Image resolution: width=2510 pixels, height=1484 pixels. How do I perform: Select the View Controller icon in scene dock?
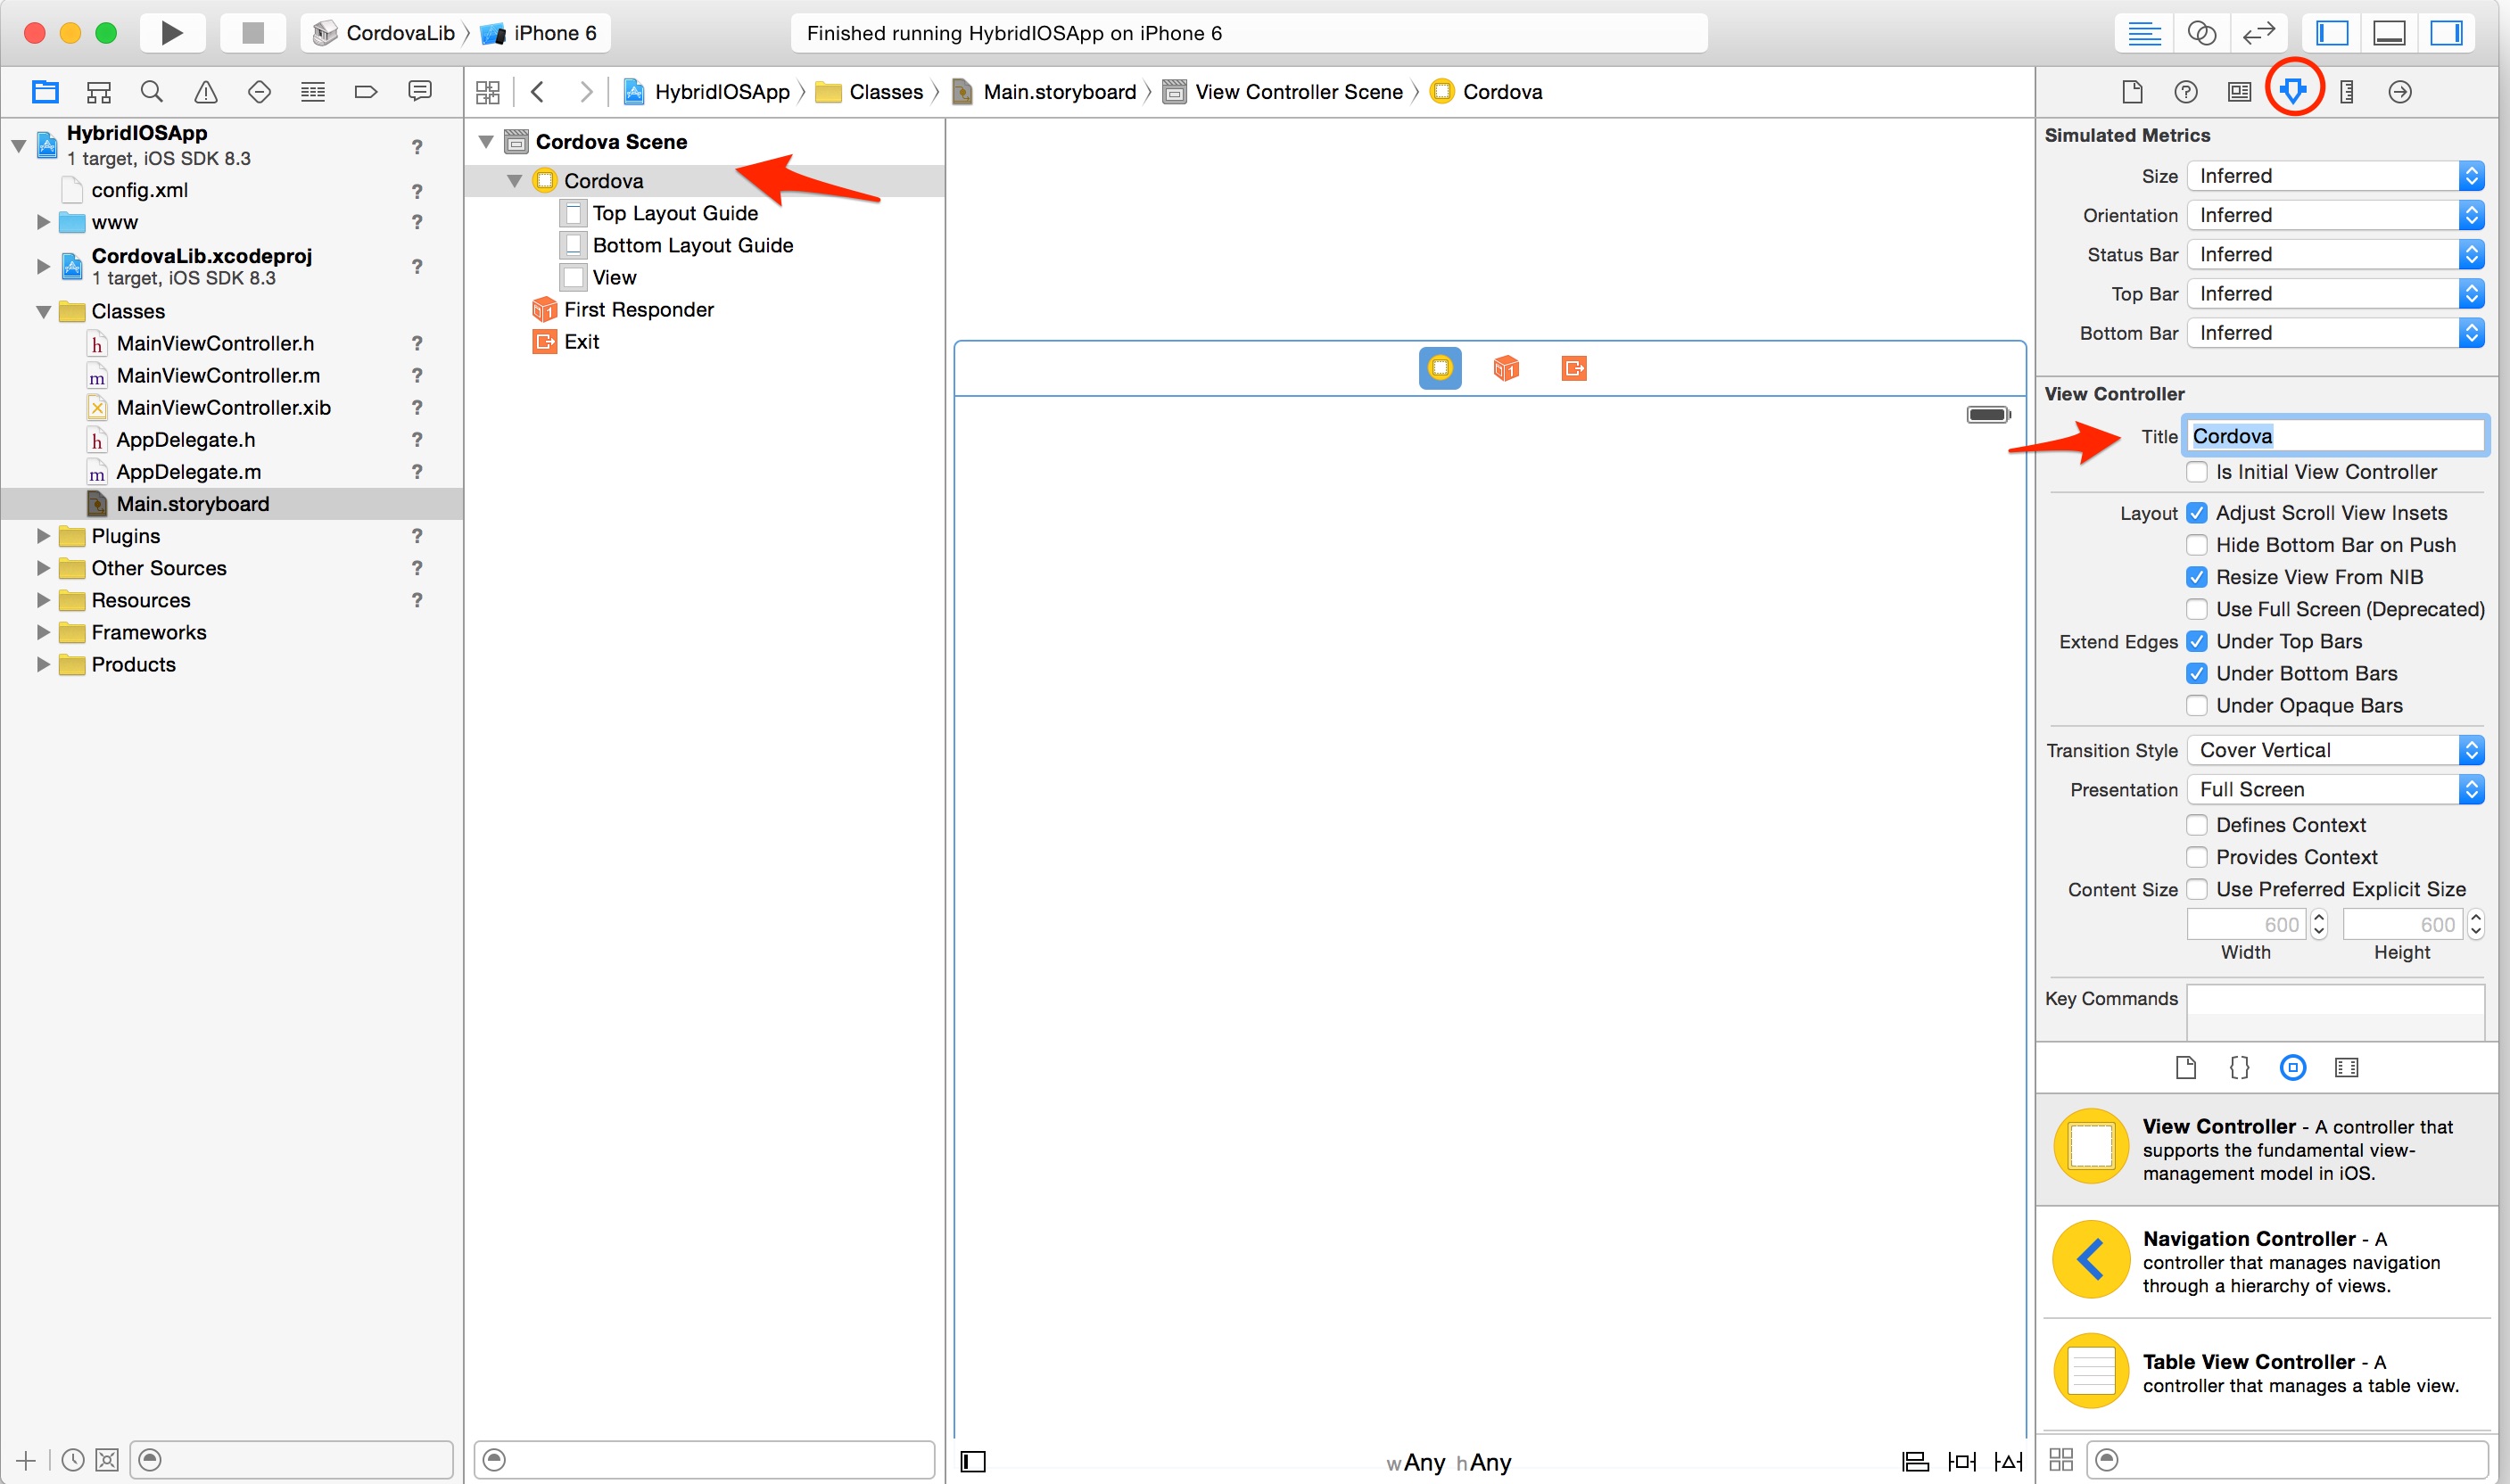pyautogui.click(x=1440, y=368)
